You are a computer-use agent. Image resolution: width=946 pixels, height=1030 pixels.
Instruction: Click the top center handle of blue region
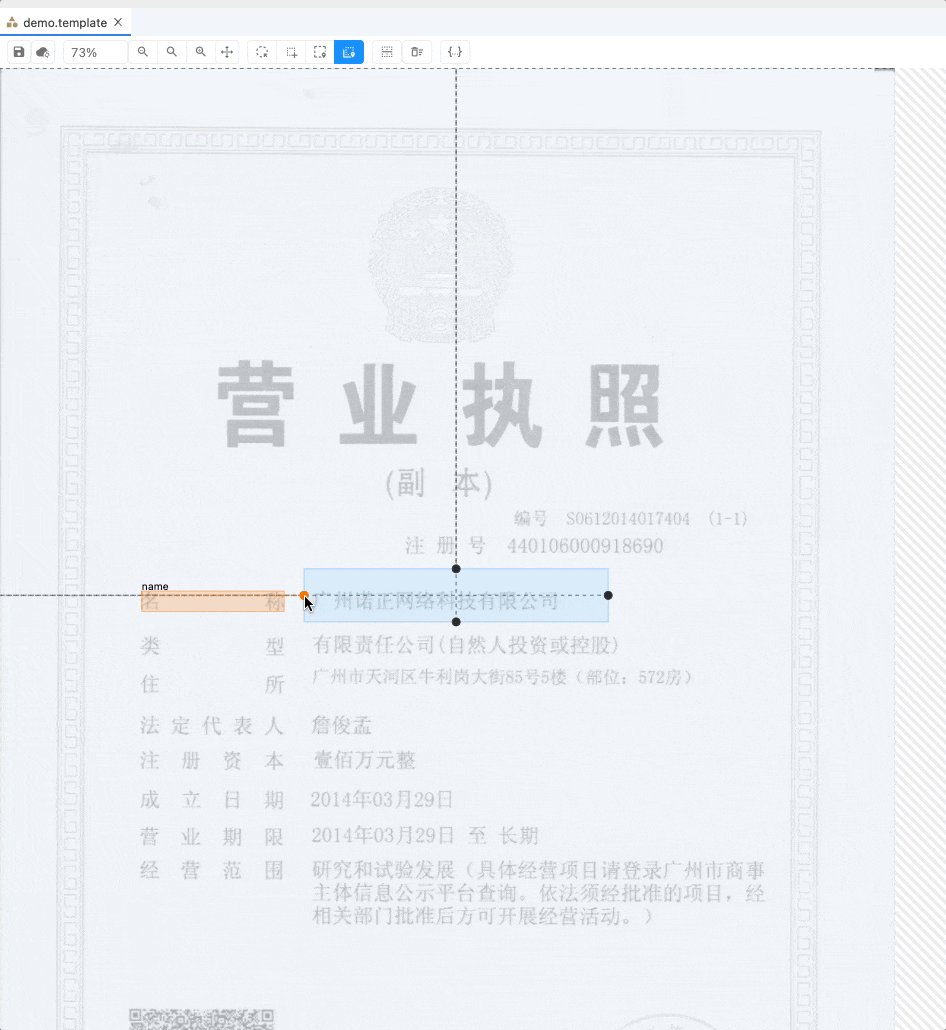[456, 569]
